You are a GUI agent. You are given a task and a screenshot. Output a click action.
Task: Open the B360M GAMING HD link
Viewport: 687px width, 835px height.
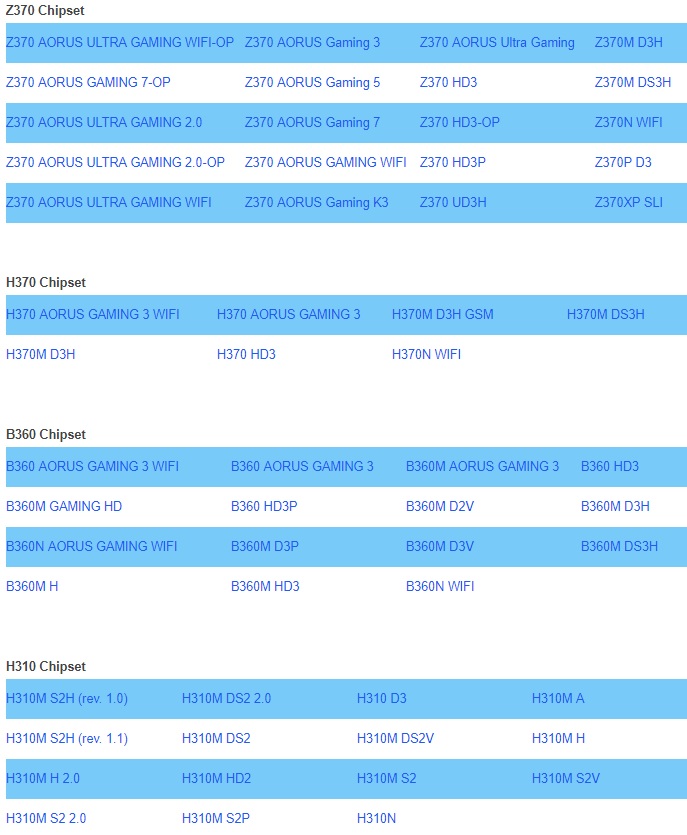[64, 506]
